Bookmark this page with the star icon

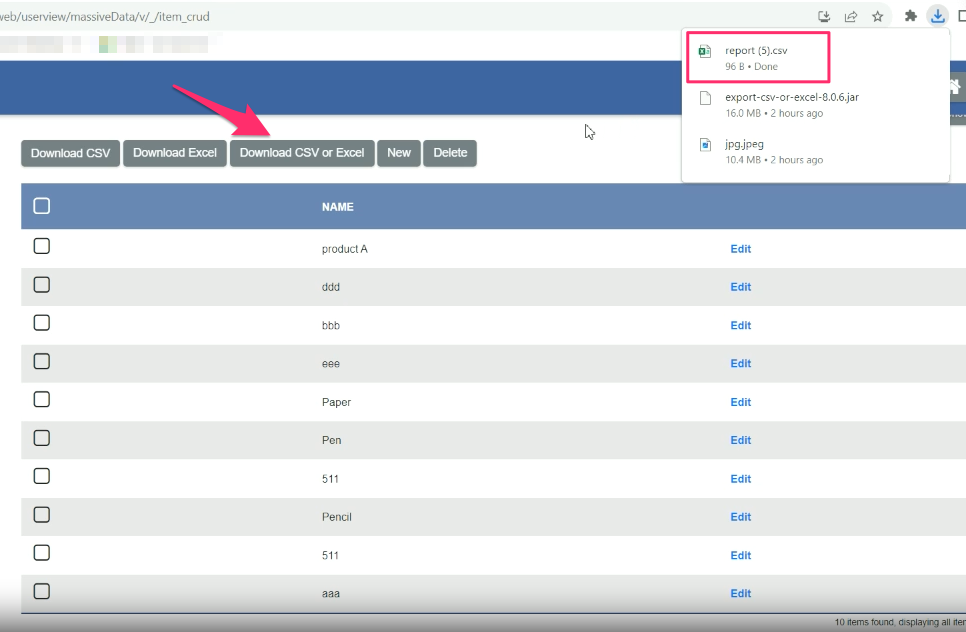877,16
